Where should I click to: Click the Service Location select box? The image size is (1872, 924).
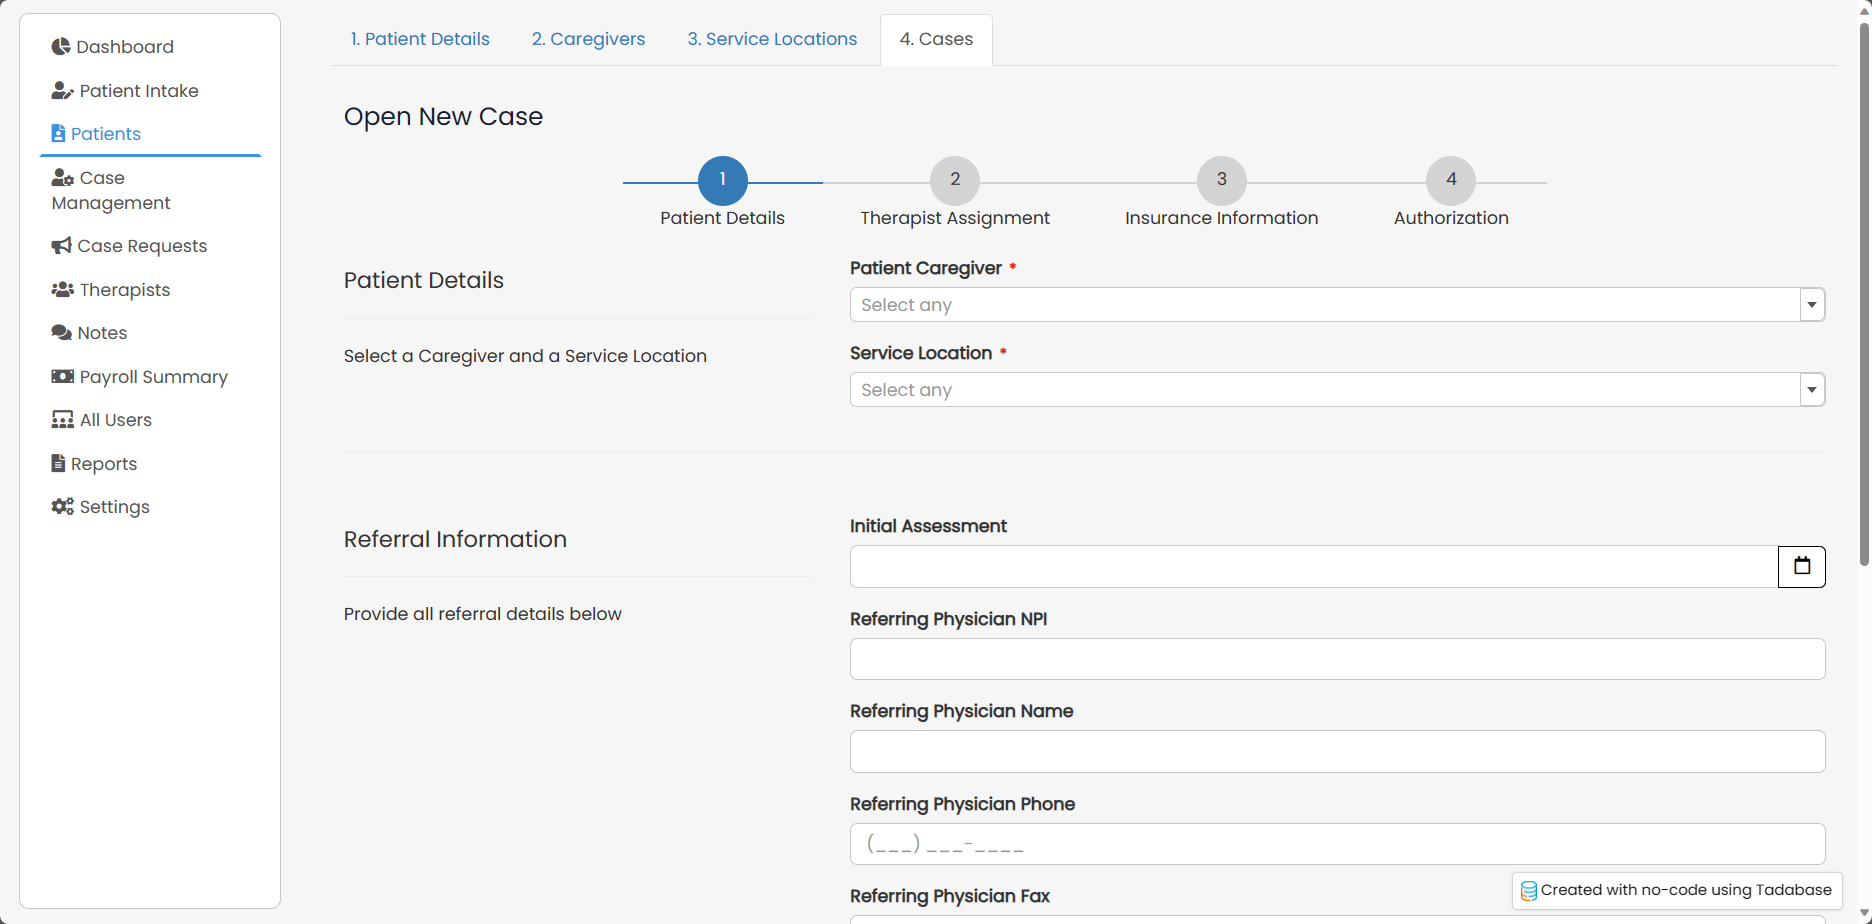[1337, 390]
